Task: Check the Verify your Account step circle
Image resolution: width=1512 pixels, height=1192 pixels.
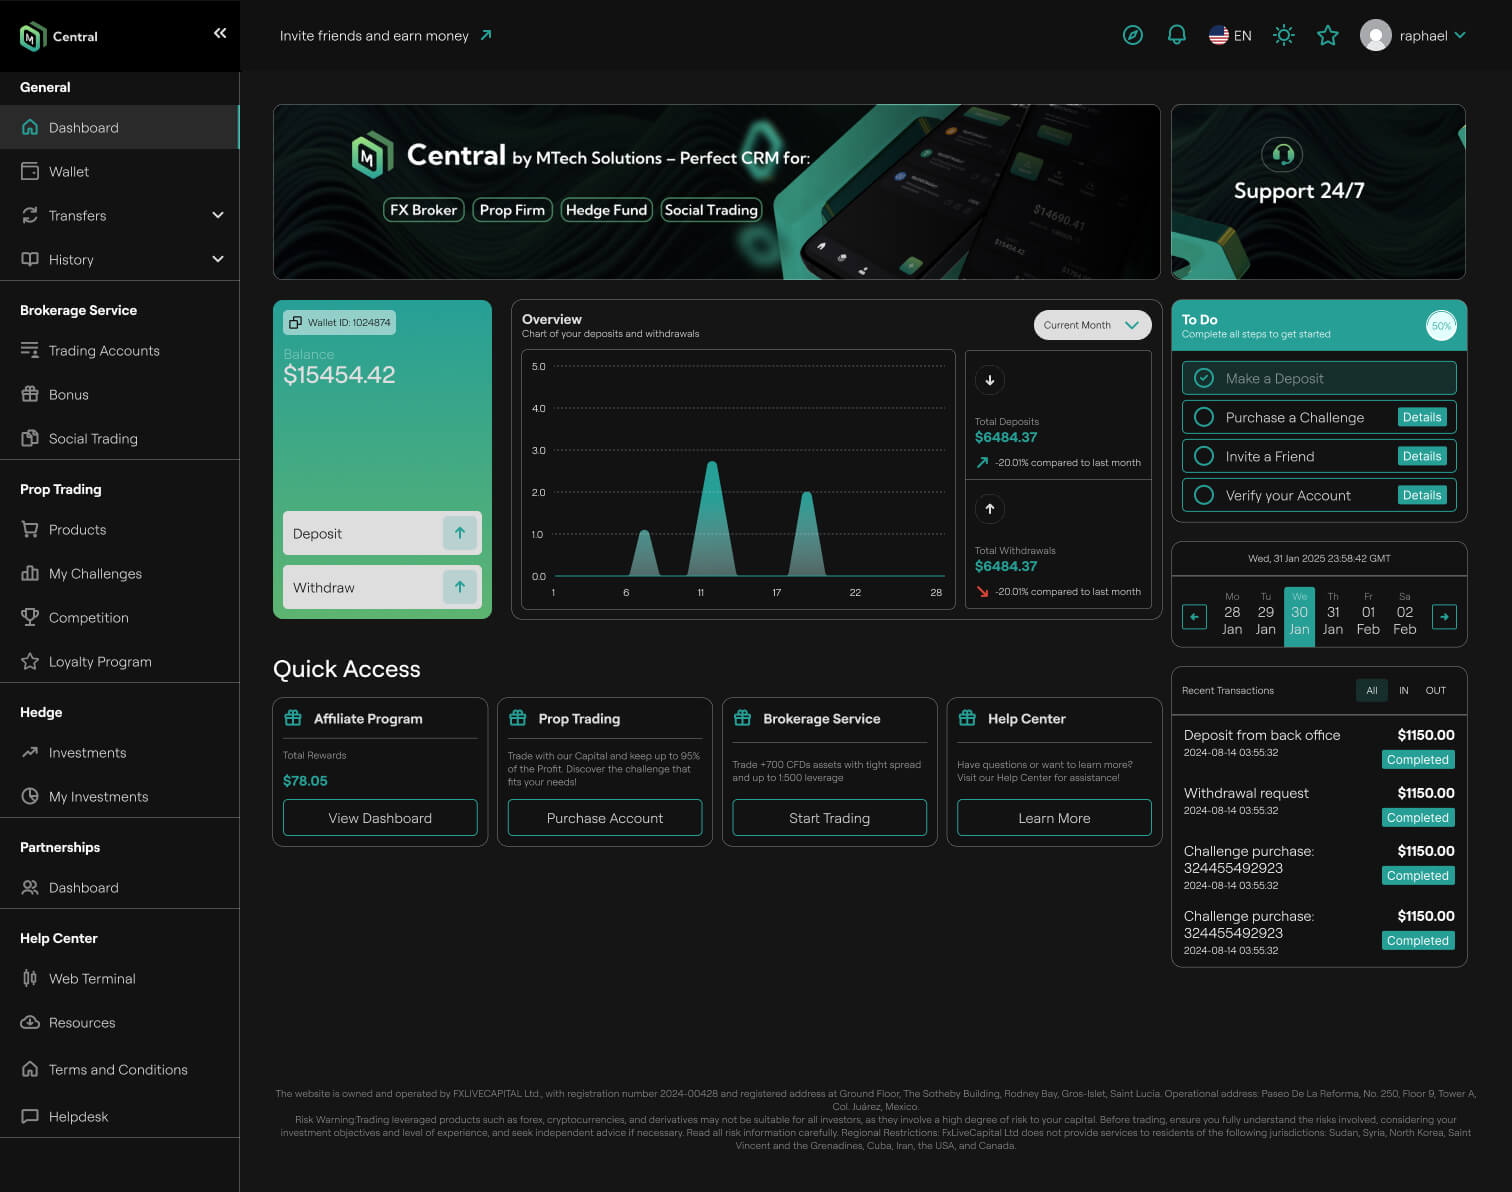Action: tap(1204, 495)
